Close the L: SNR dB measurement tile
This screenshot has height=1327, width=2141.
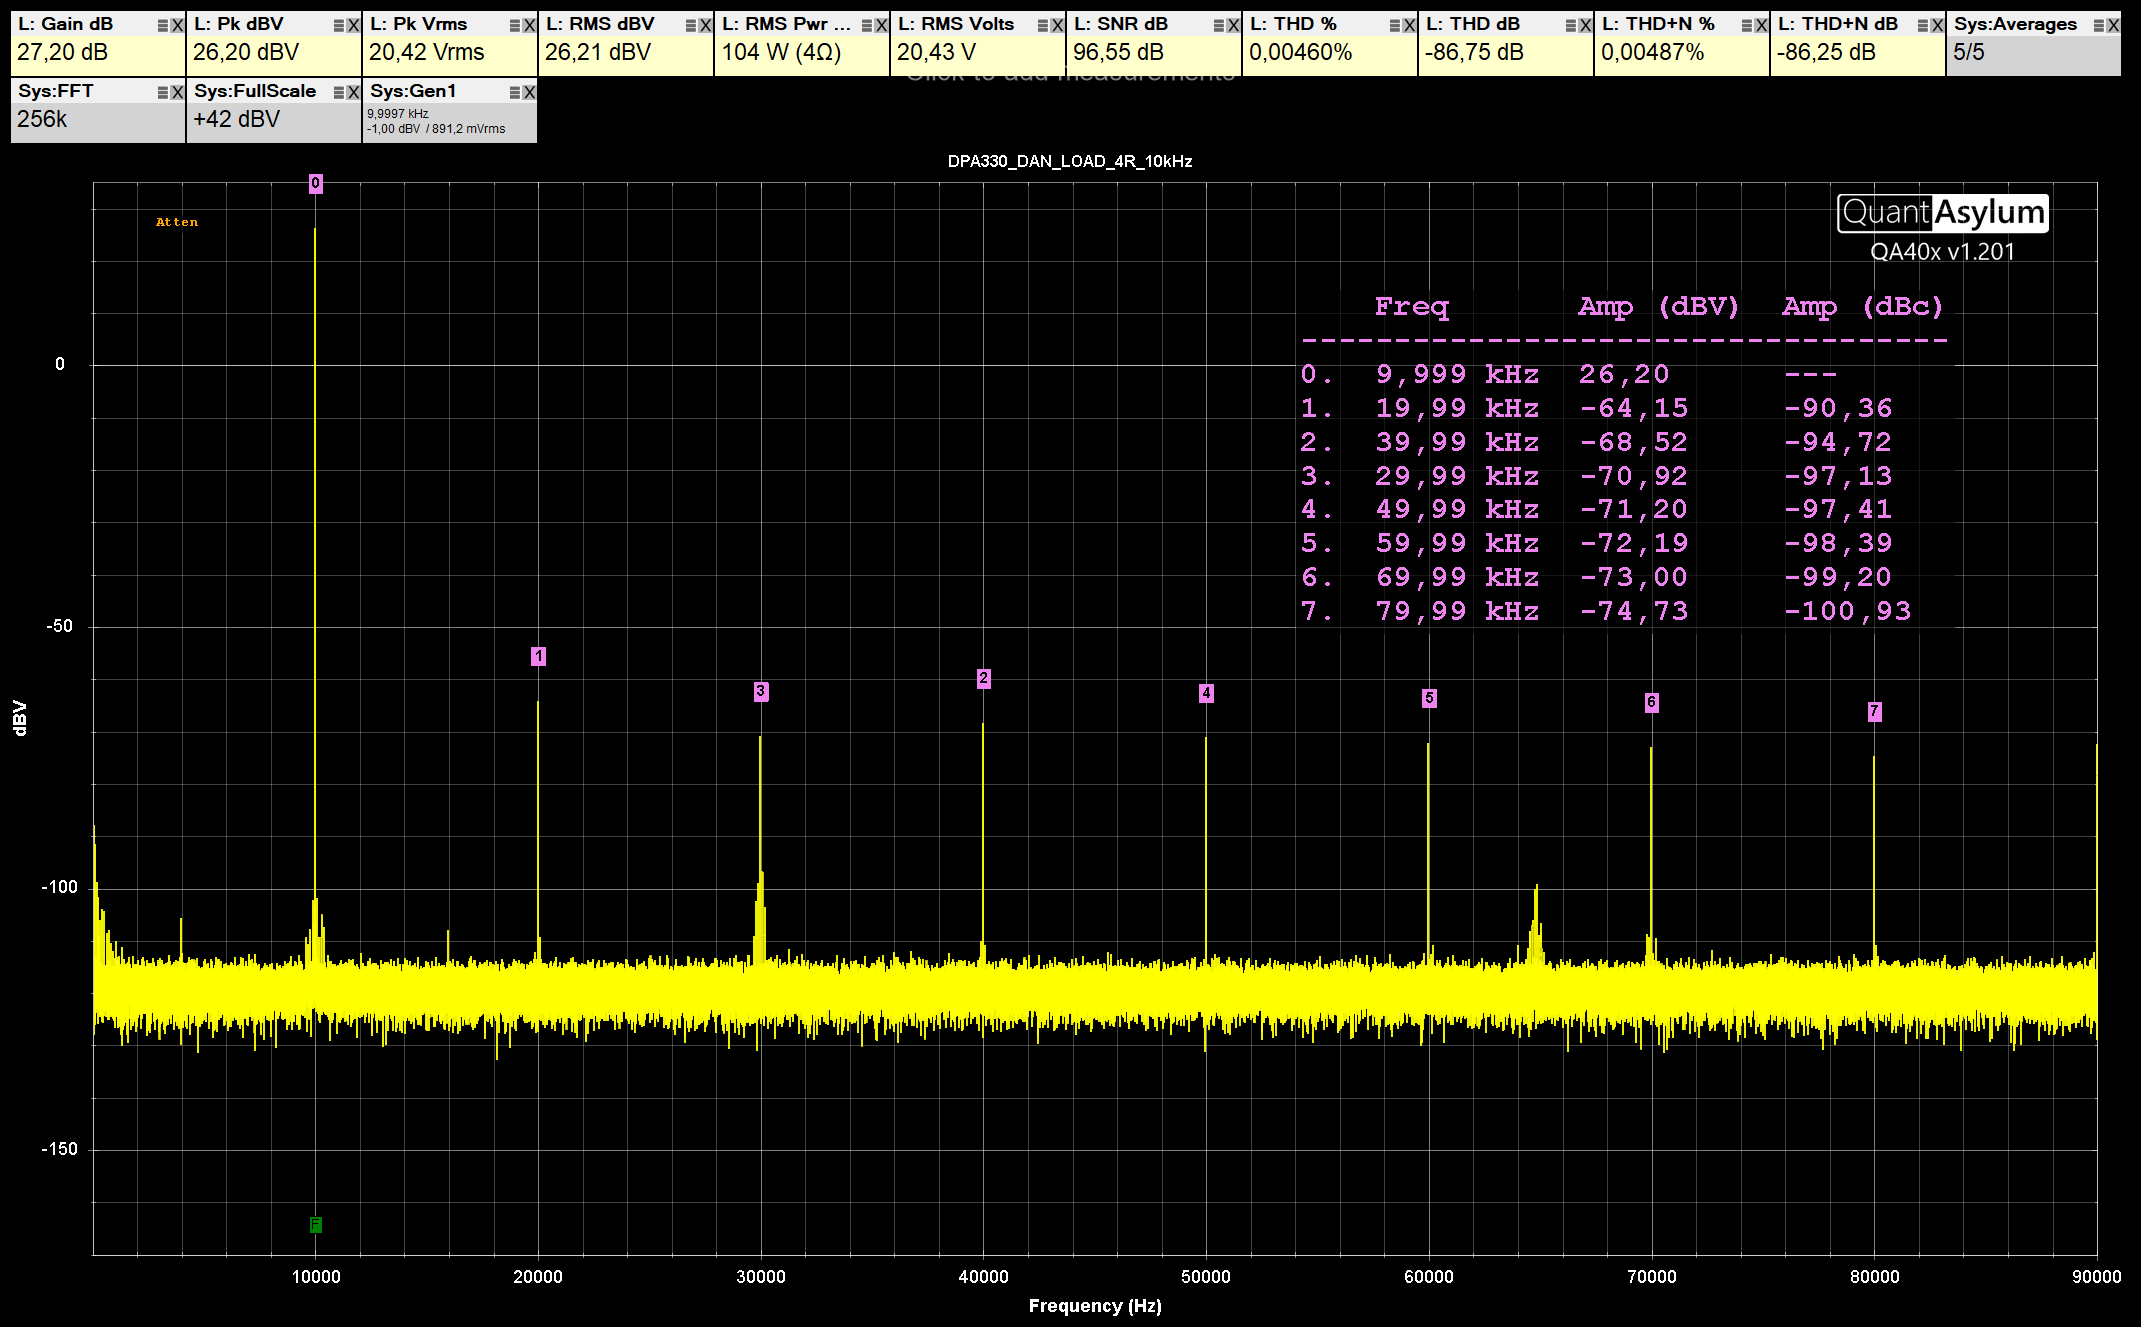[1233, 25]
